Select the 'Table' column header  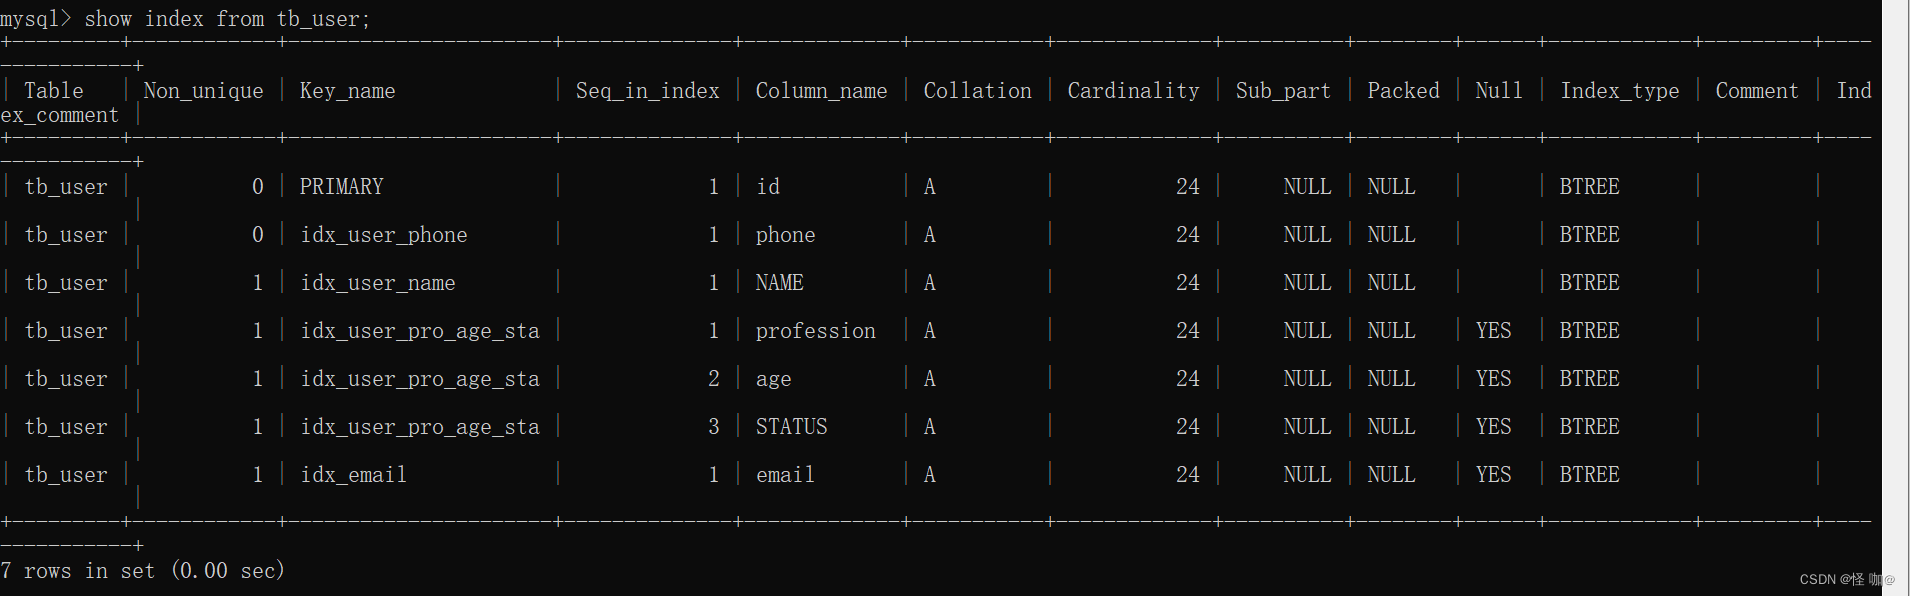pyautogui.click(x=54, y=91)
